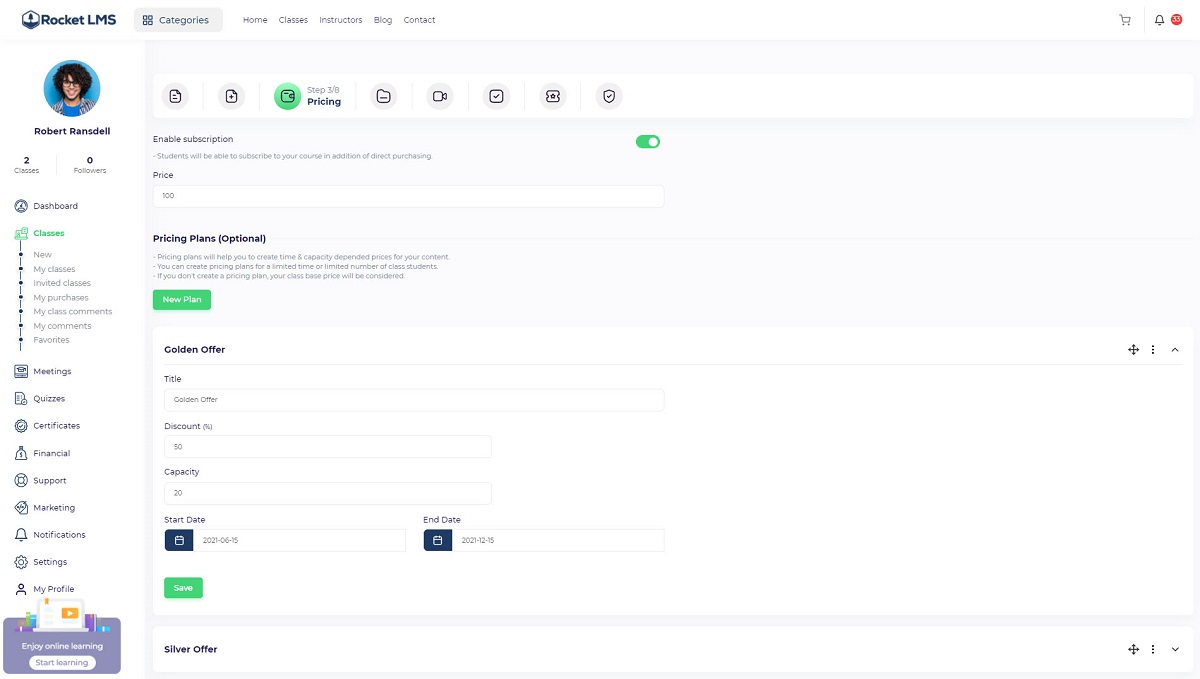Image resolution: width=1200 pixels, height=679 pixels.
Task: Click the Start learning link
Action: coord(62,663)
